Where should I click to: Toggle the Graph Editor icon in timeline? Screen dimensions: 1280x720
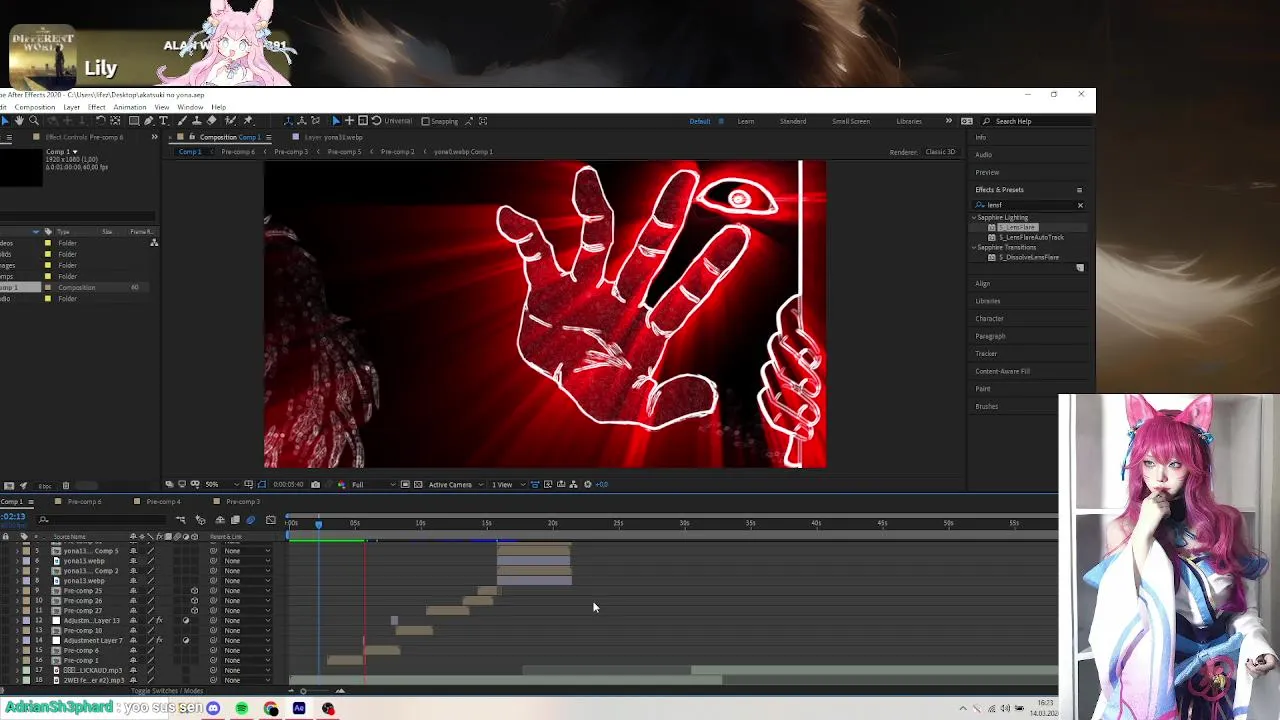pos(271,520)
